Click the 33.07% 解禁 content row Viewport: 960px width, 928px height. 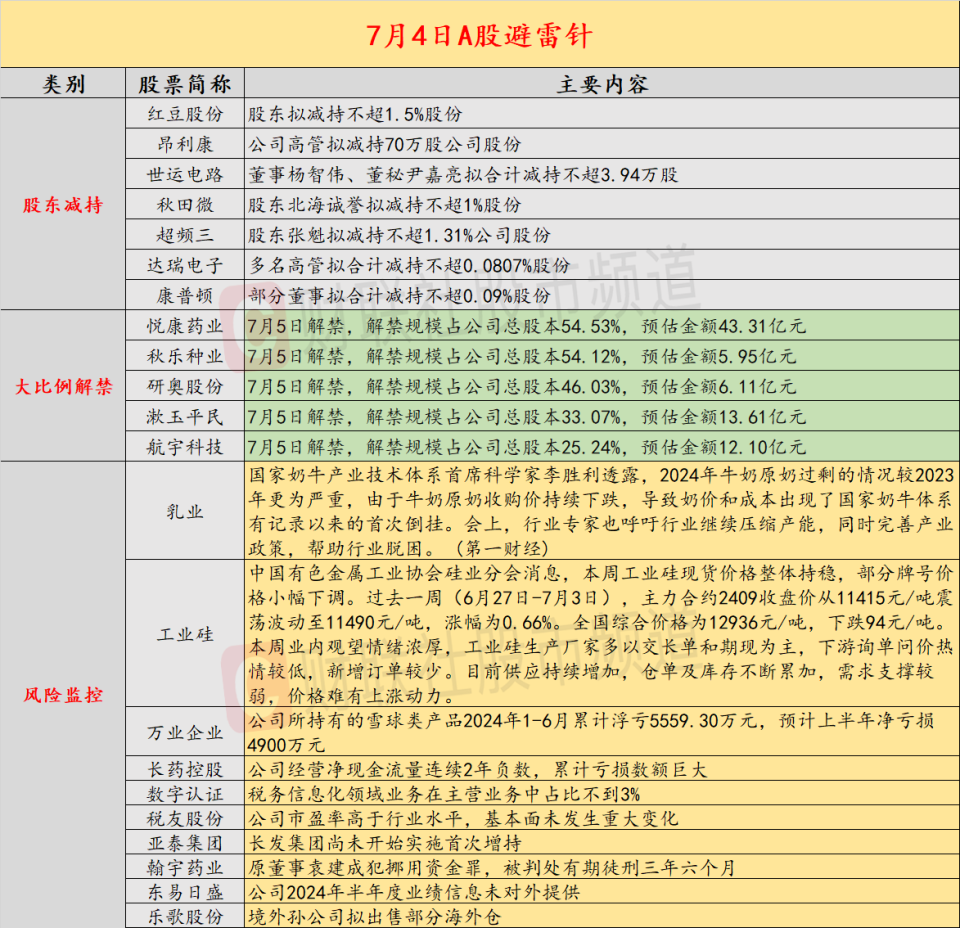click(x=602, y=417)
